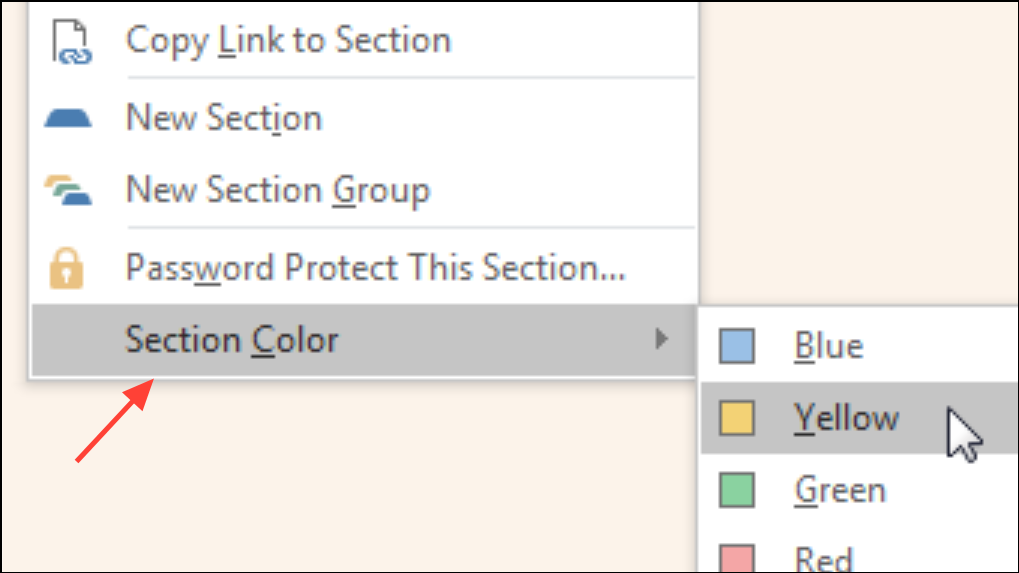Choose Copy Link to Section menu entry
This screenshot has width=1019, height=573.
tap(364, 40)
